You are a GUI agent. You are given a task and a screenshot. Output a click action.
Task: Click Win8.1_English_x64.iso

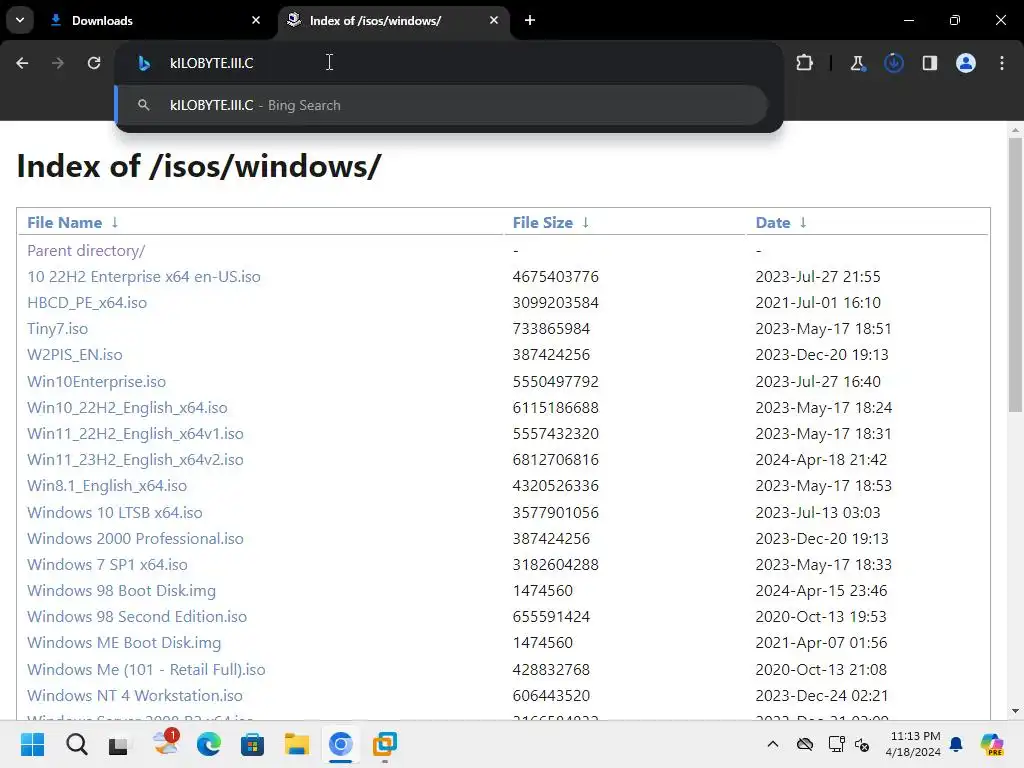pos(107,486)
